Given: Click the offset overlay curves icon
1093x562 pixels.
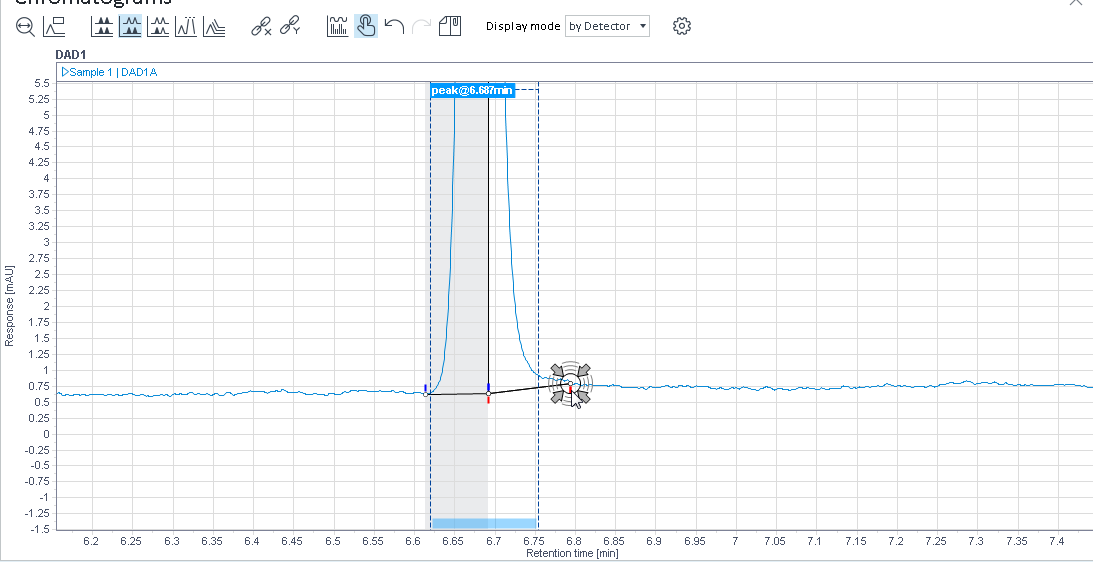Looking at the screenshot, I should click(x=214, y=27).
